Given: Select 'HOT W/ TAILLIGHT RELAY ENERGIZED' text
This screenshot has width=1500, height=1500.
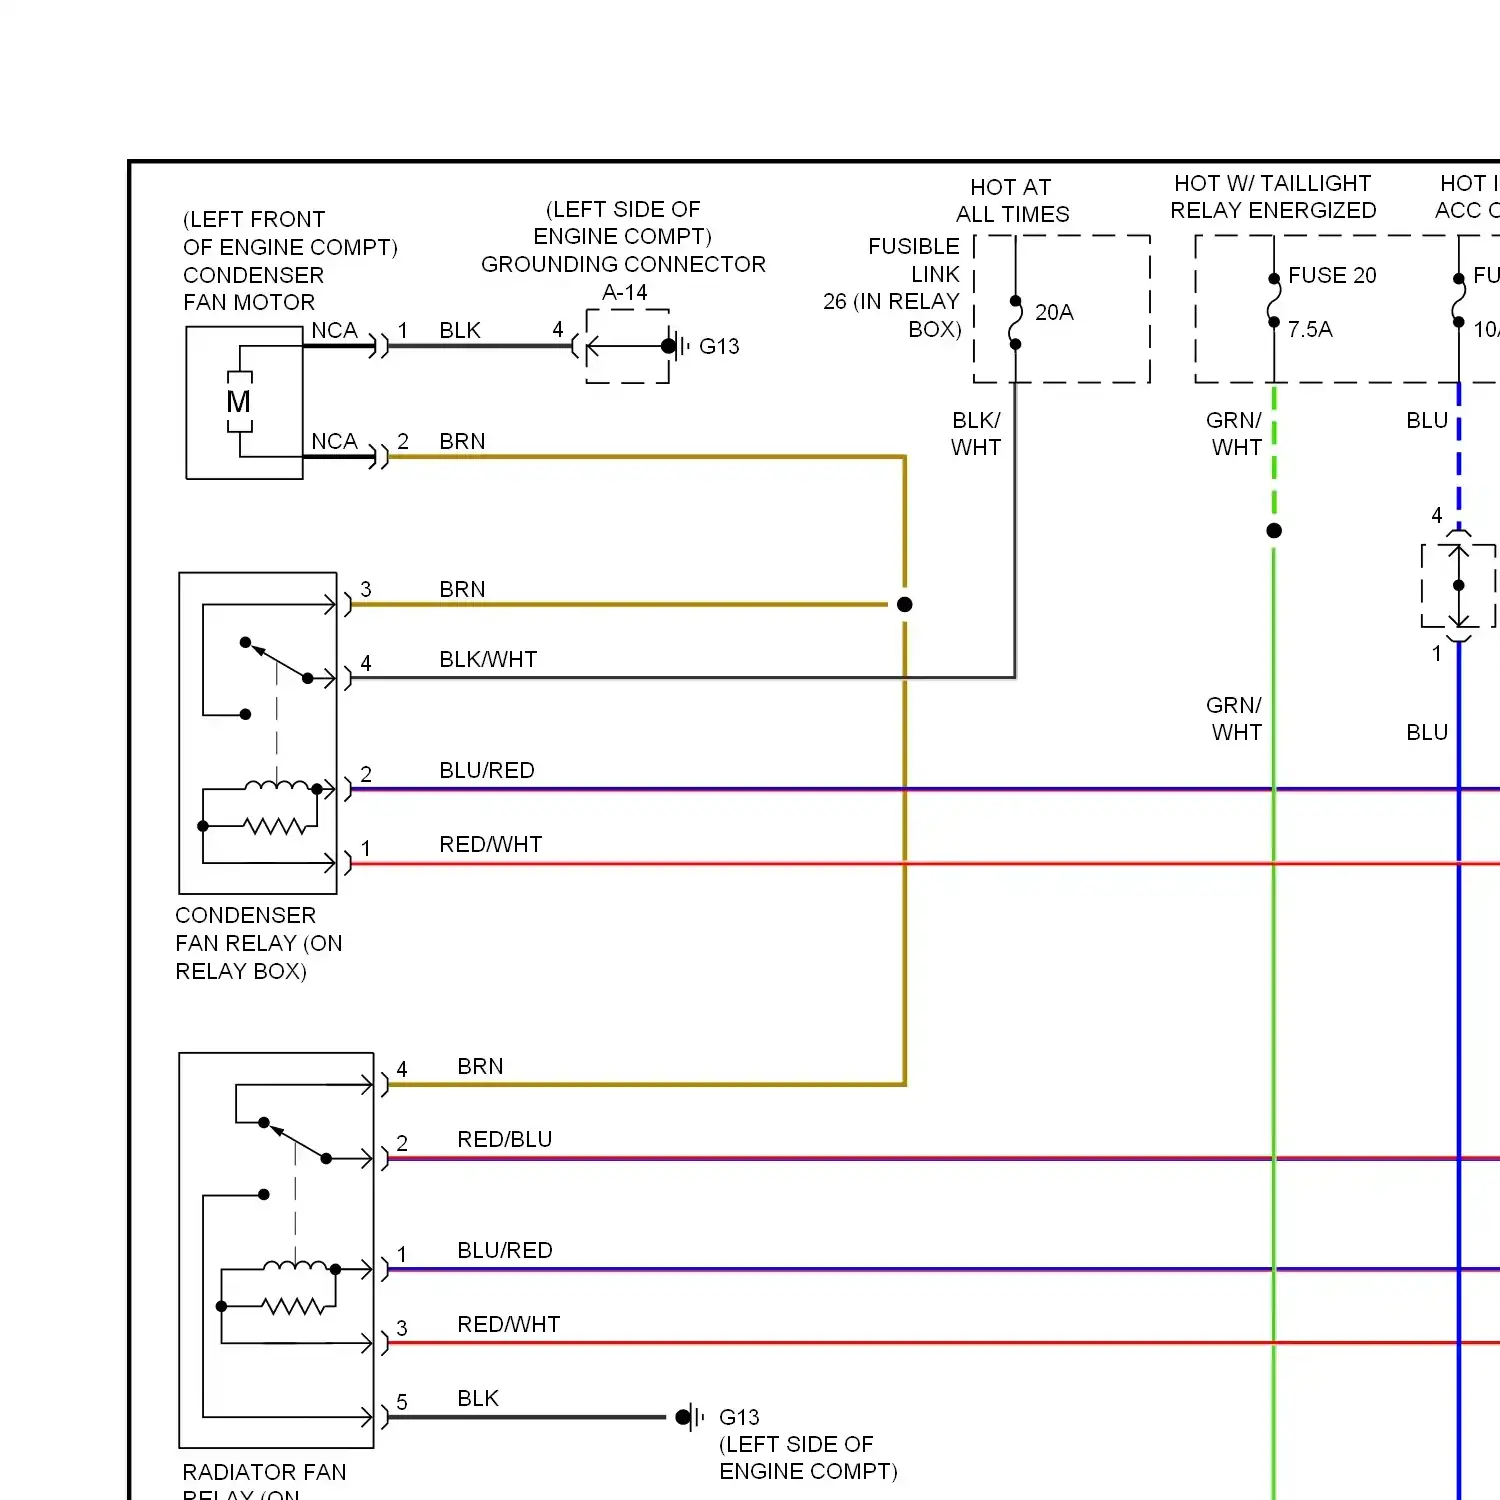Looking at the screenshot, I should 1273,197.
